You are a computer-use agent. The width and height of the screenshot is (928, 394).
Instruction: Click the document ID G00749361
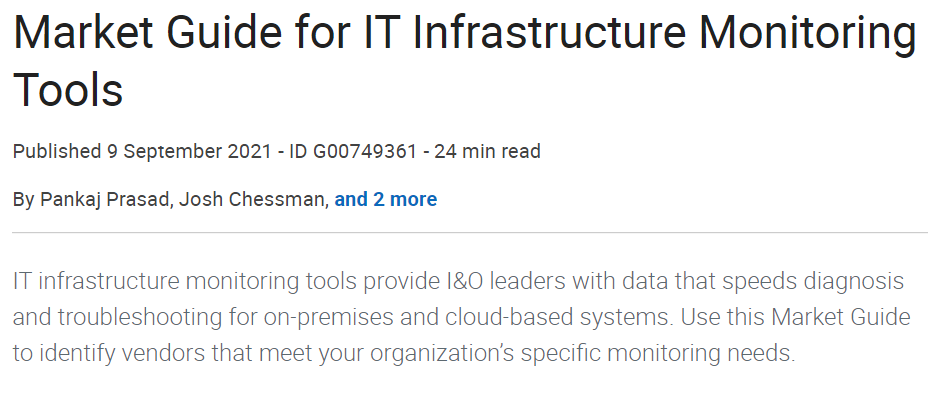(365, 151)
